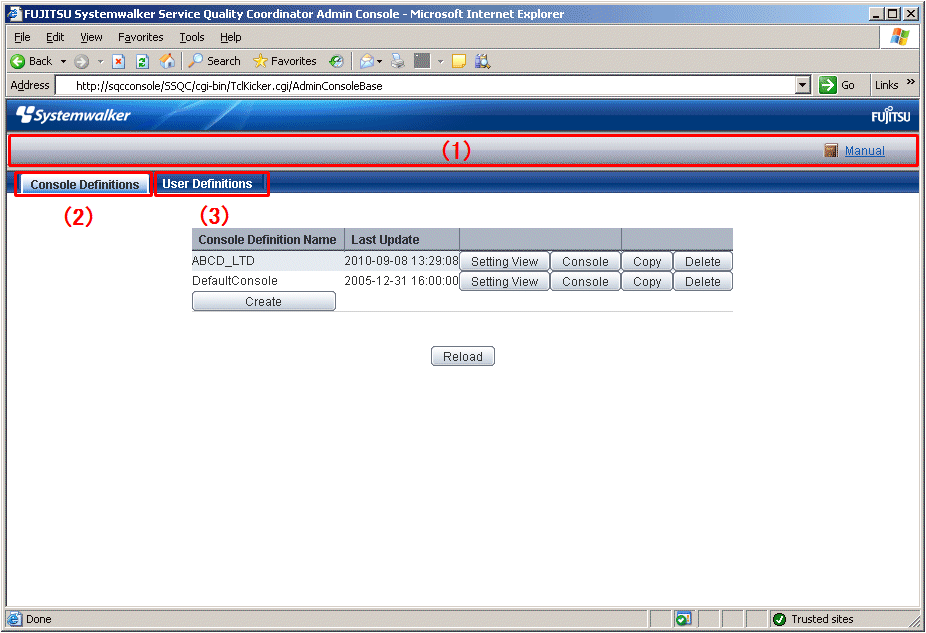Click the 2010-09-08 13:29:08 timestamp

tap(402, 261)
